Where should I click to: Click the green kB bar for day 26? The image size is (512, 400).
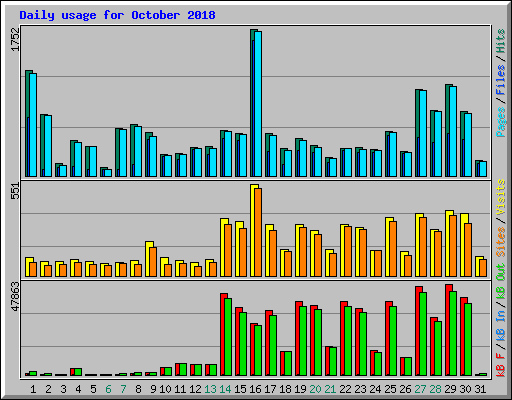[x=408, y=366]
